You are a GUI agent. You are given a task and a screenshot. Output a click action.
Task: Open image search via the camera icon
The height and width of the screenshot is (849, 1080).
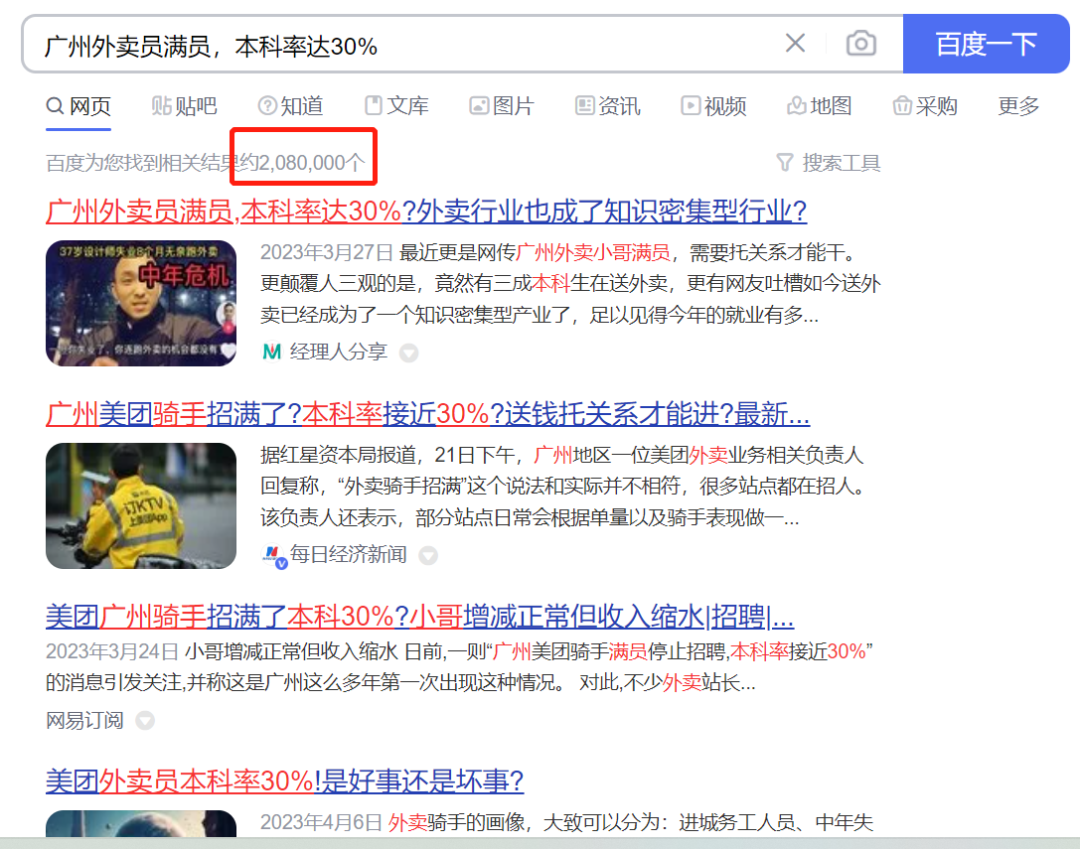(x=860, y=43)
